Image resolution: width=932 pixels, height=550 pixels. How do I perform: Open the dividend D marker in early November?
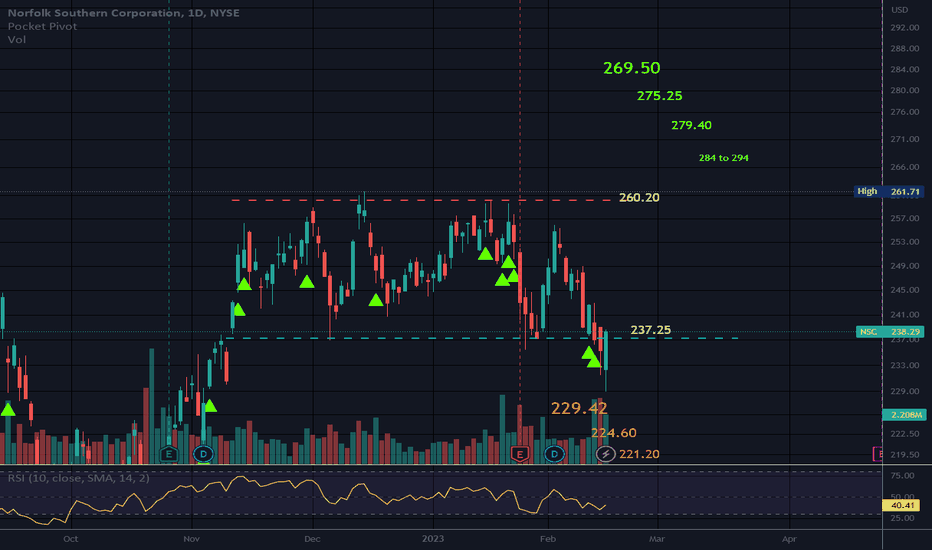point(203,454)
